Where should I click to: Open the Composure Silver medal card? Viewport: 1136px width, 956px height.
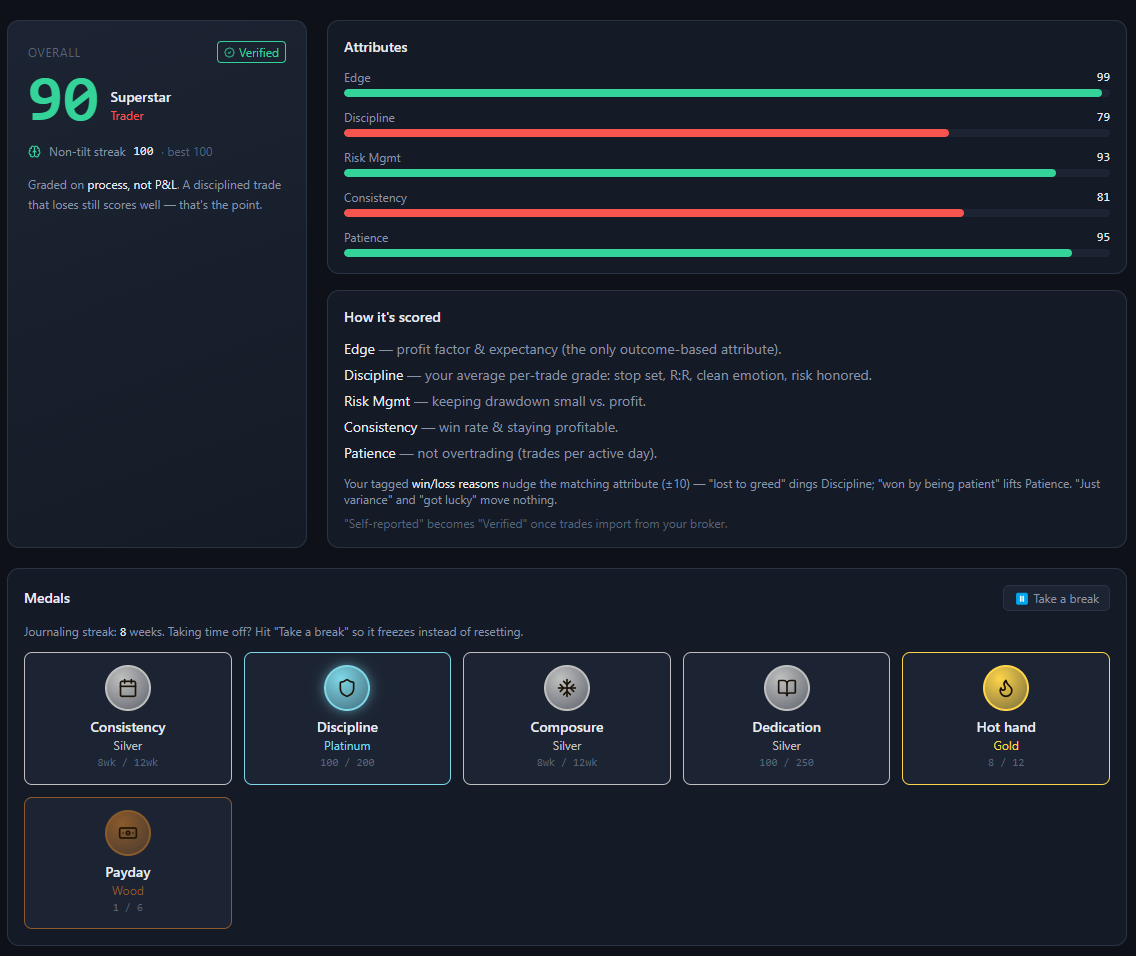567,718
